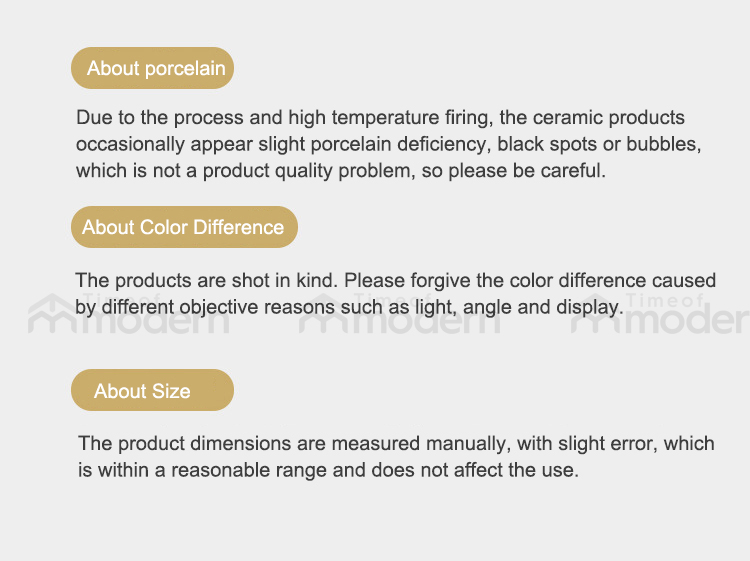Click the line starting 'Due to the process'
The height and width of the screenshot is (561, 750).
coord(380,118)
